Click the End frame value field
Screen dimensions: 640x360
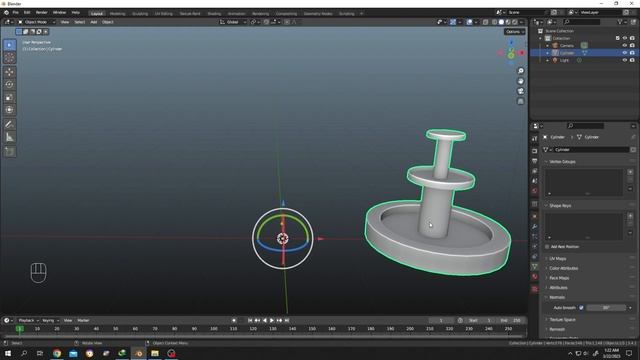click(x=512, y=320)
